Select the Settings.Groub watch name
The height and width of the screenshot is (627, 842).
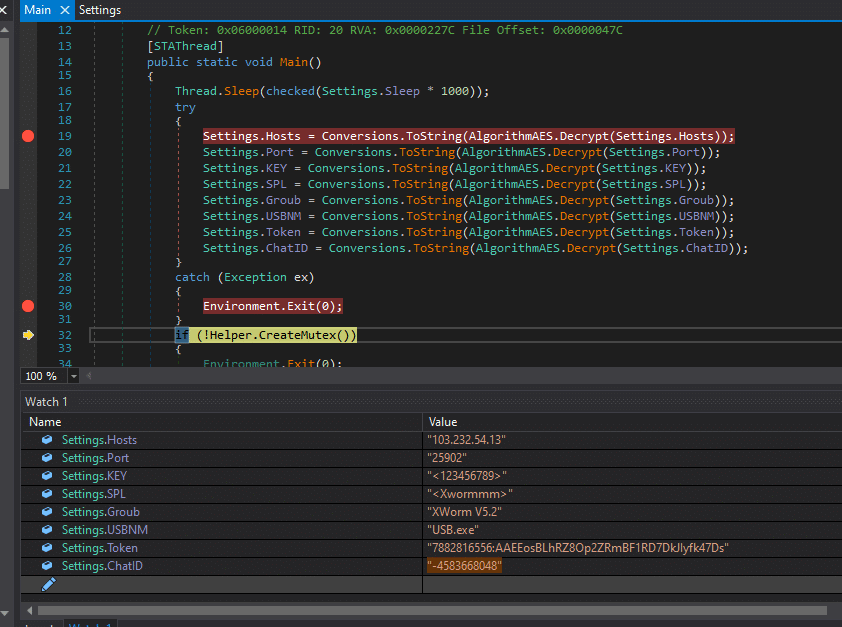click(100, 512)
